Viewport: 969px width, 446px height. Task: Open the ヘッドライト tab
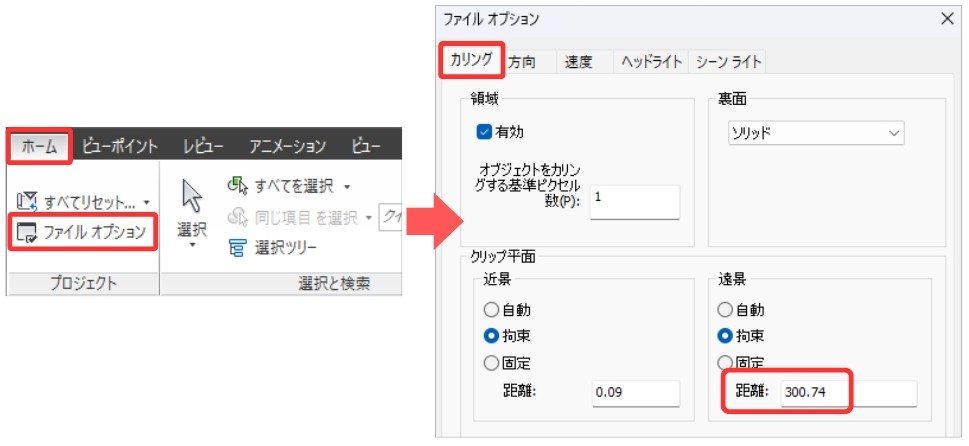click(x=651, y=62)
